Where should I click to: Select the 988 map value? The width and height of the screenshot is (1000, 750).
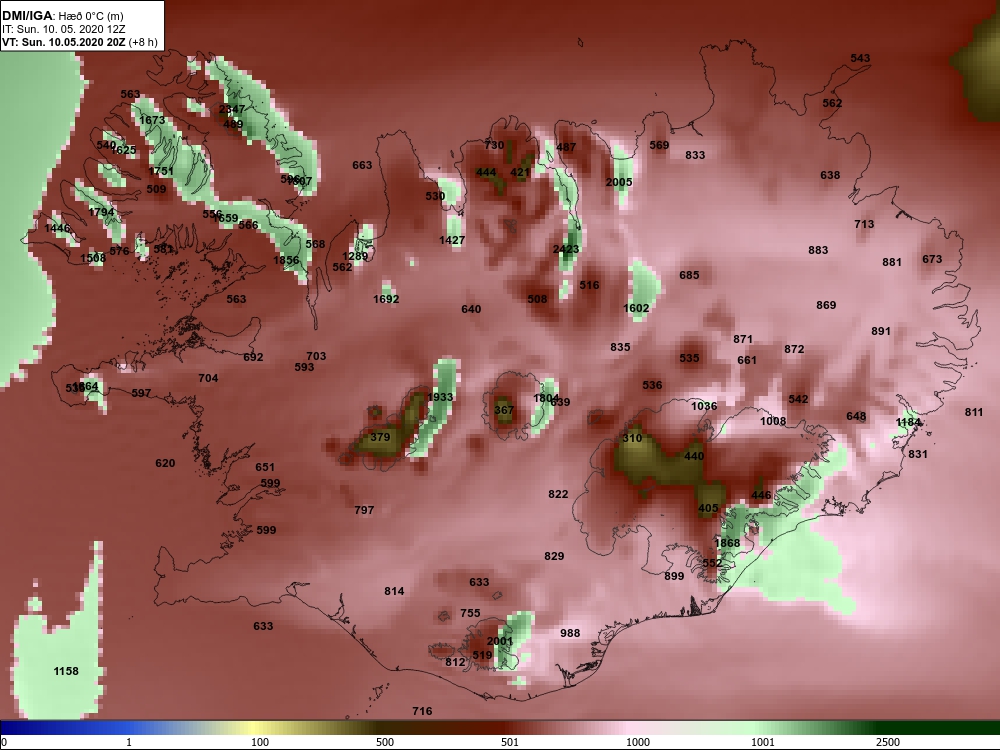pyautogui.click(x=570, y=633)
